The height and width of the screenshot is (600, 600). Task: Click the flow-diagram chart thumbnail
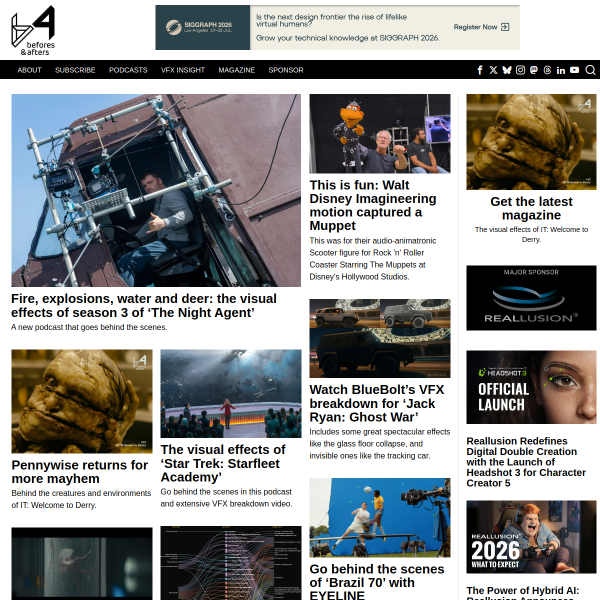(x=231, y=563)
